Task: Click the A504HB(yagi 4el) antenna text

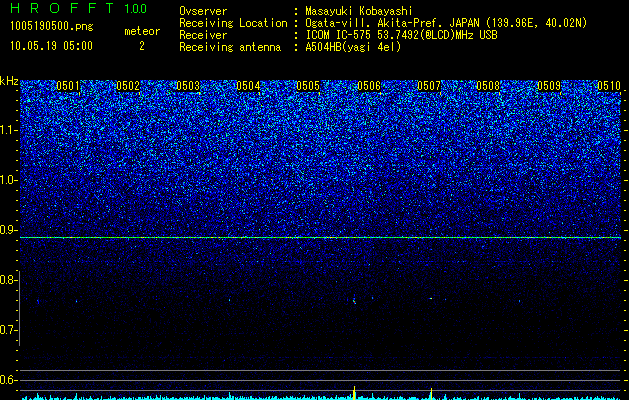Action: 353,47
